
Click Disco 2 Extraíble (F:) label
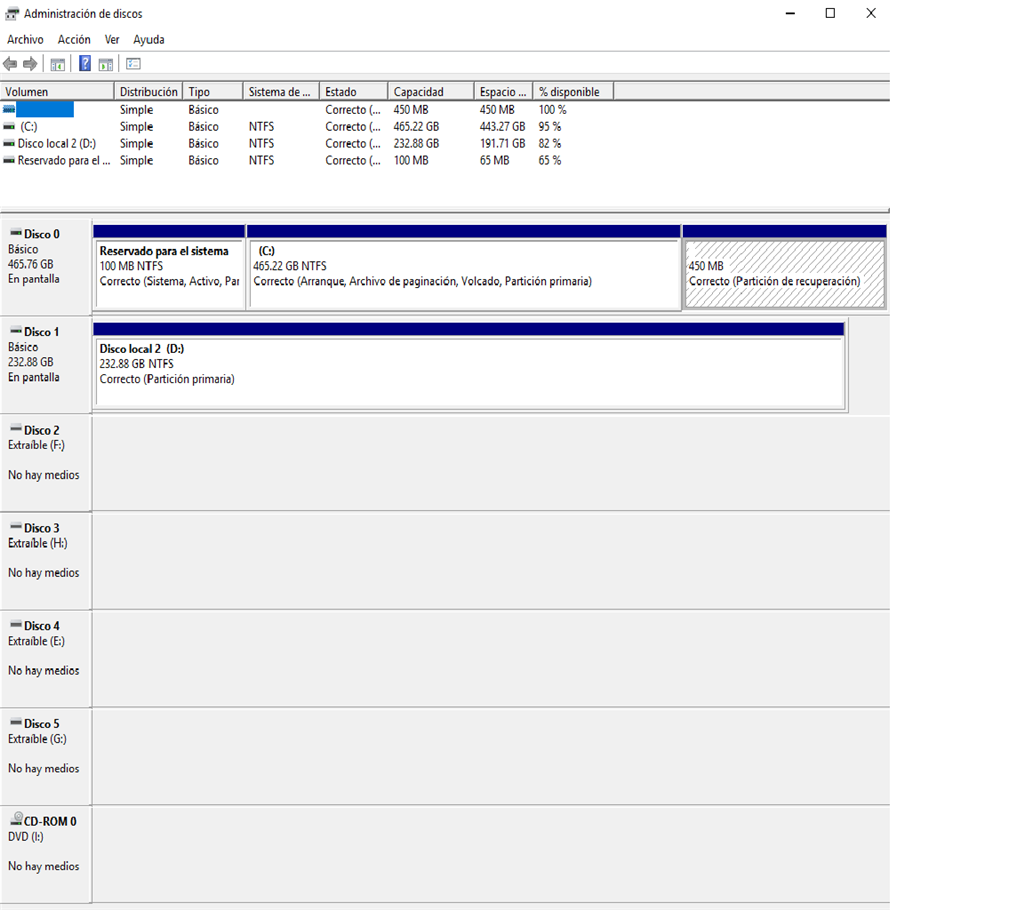46,463
